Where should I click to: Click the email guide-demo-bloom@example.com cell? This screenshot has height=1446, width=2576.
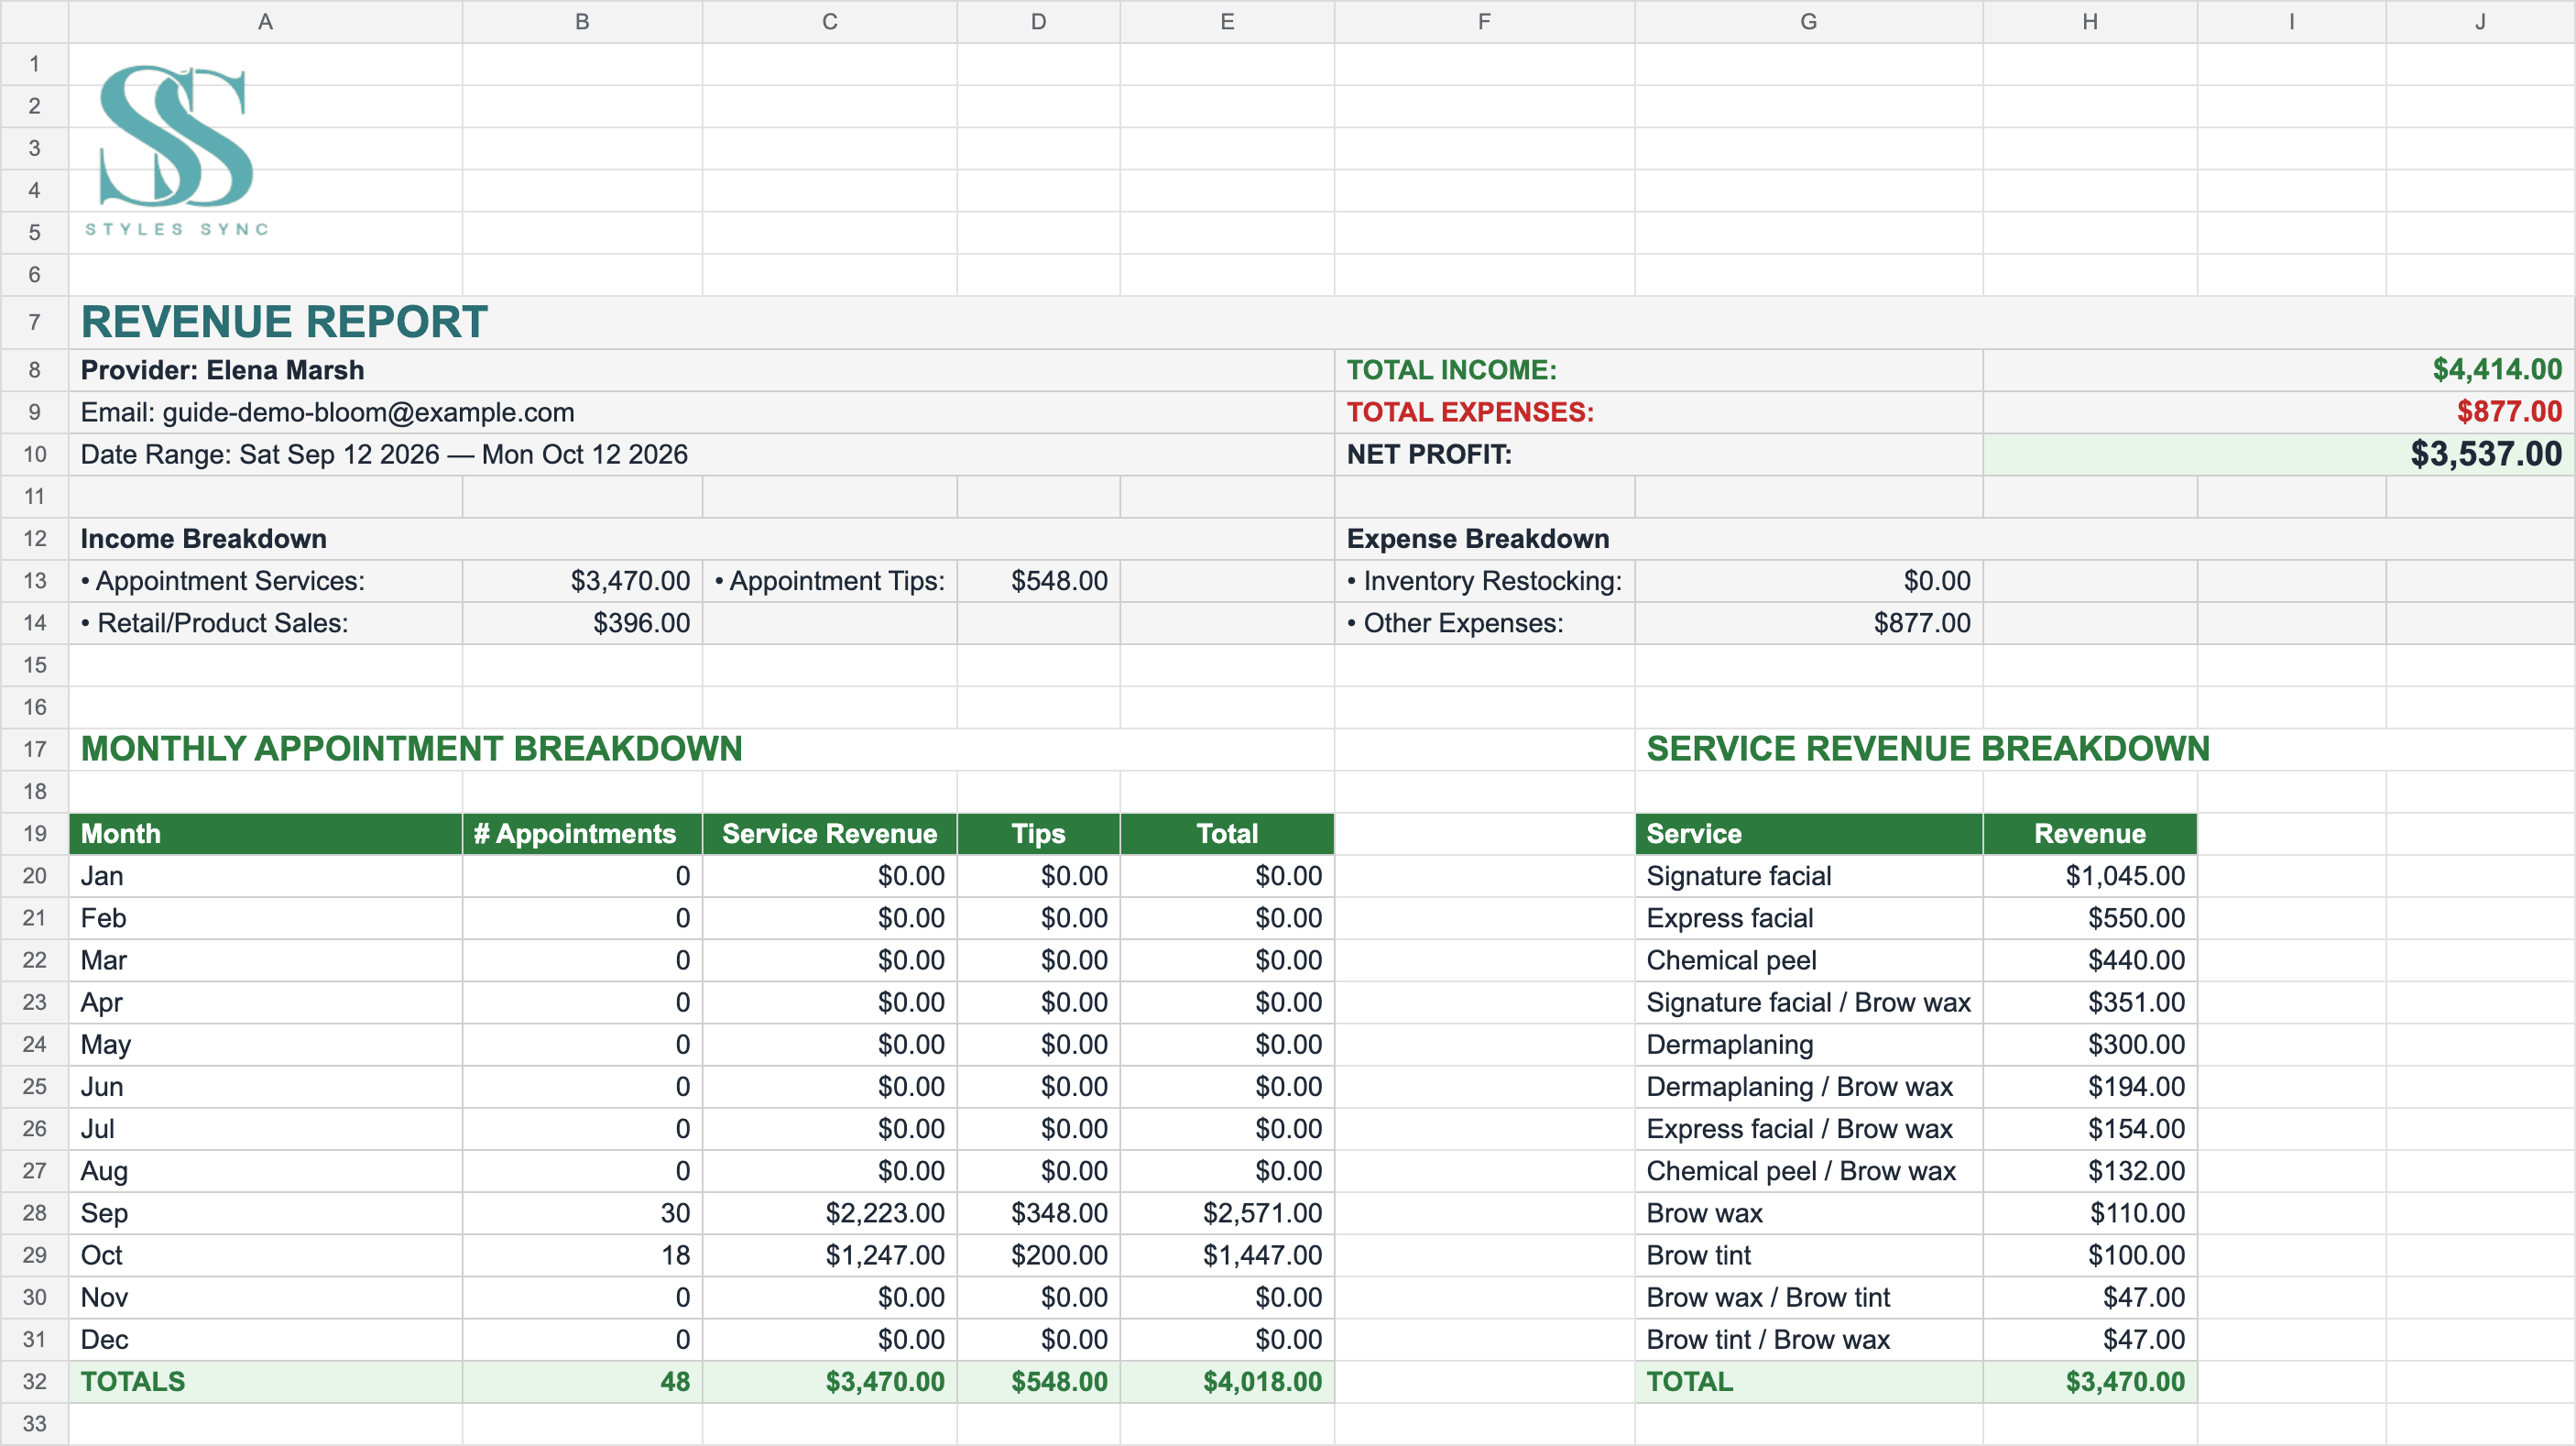click(701, 412)
